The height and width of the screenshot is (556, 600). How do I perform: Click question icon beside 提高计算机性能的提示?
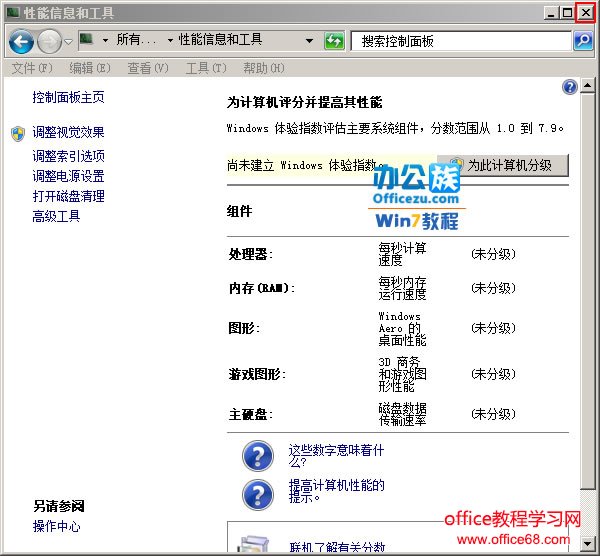tap(258, 495)
